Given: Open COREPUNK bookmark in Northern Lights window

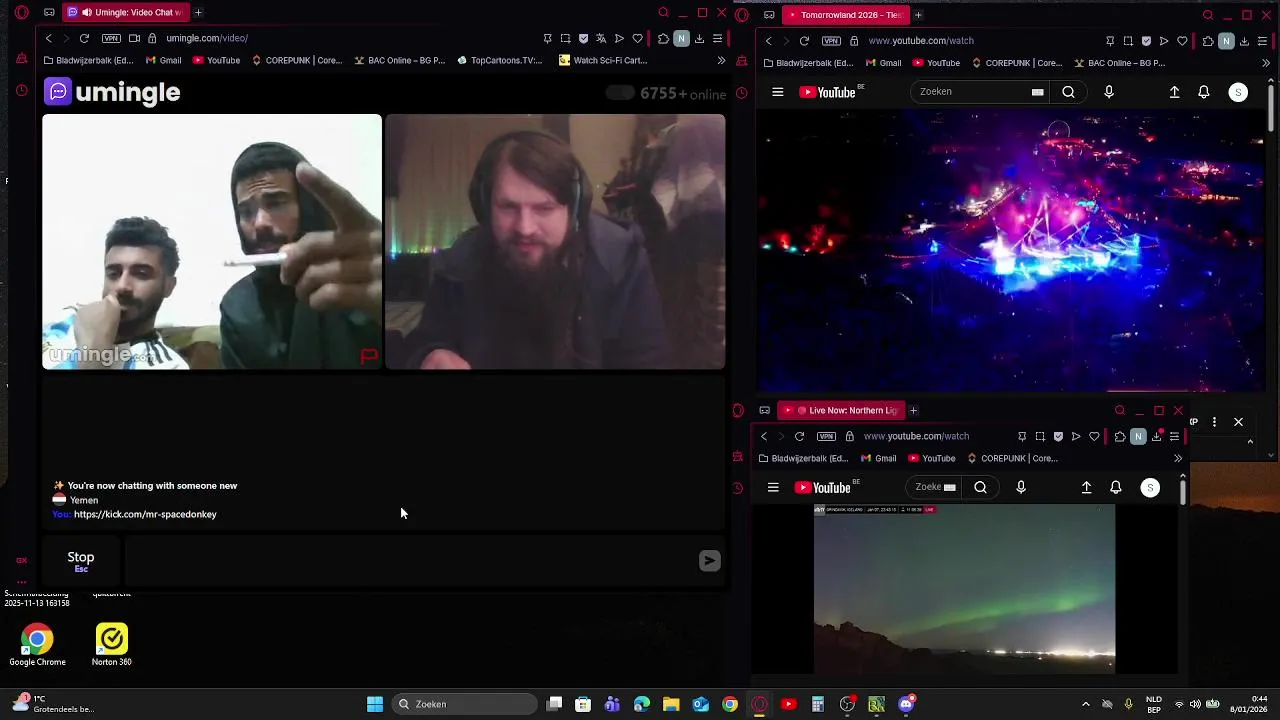Looking at the screenshot, I should (x=1012, y=458).
